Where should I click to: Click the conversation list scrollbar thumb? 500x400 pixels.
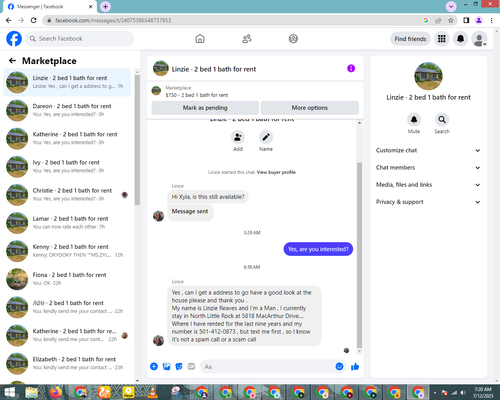137,140
